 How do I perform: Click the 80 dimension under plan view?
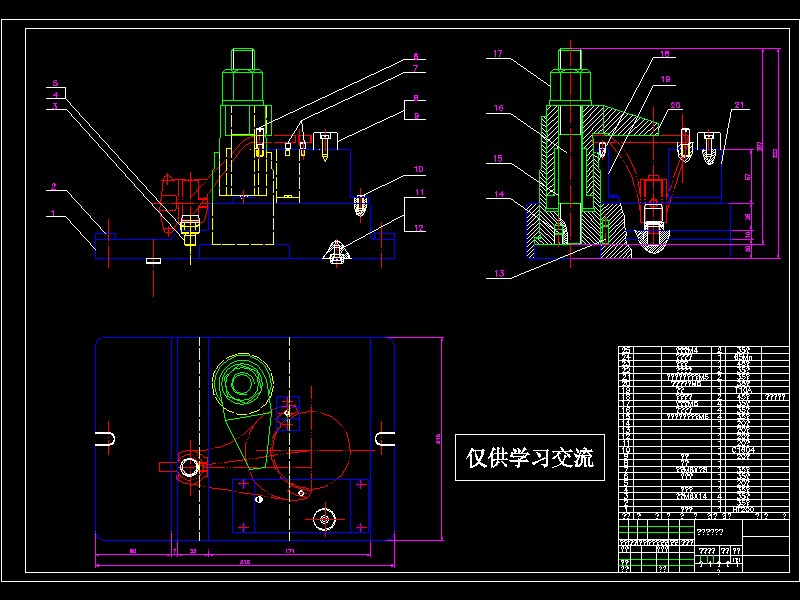click(x=133, y=551)
